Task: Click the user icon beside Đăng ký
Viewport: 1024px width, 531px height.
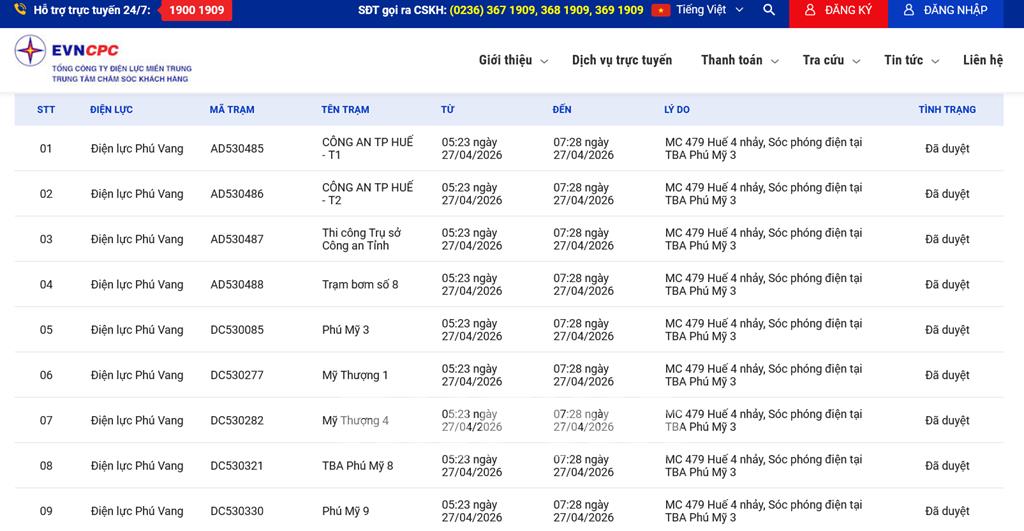Action: [810, 10]
